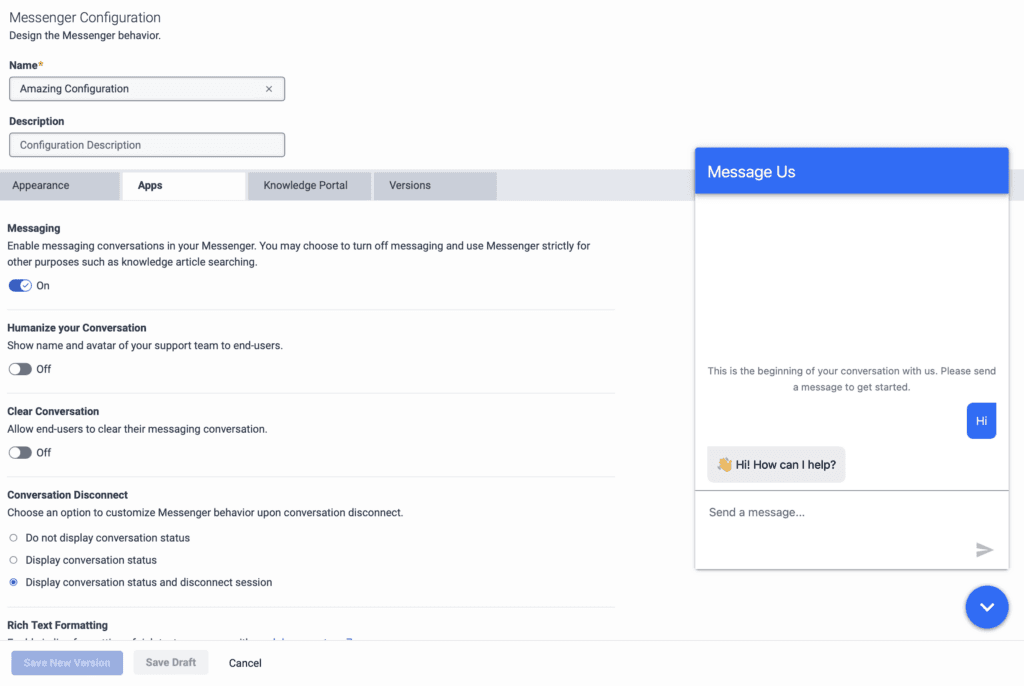1024x686 pixels.
Task: Choose "Display conversation status and disconnect session"
Action: click(x=11, y=582)
